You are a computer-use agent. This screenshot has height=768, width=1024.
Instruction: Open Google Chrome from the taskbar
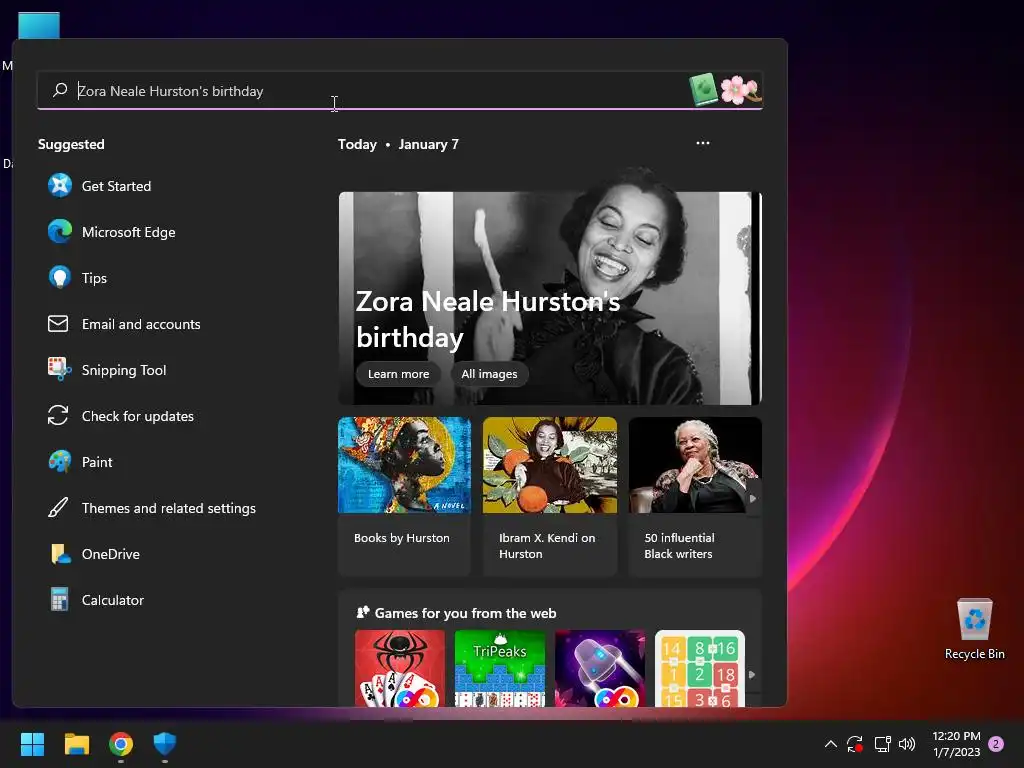pos(121,744)
